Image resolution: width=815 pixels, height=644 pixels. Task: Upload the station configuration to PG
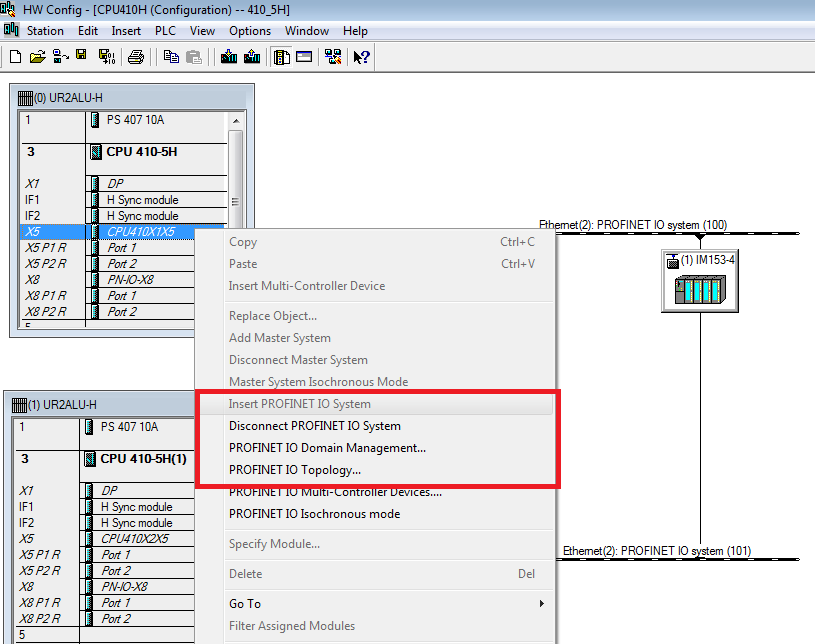pyautogui.click(x=251, y=57)
